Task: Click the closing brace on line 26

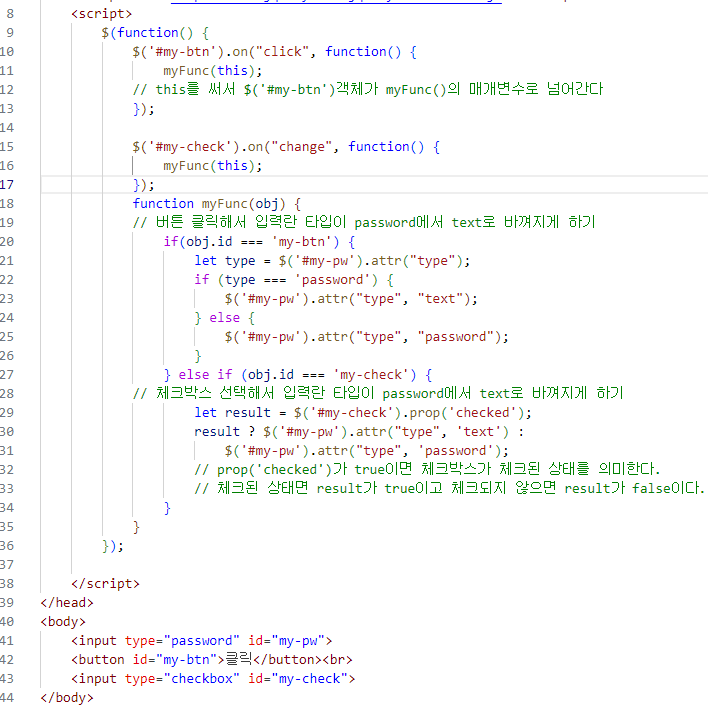Action: tap(198, 356)
